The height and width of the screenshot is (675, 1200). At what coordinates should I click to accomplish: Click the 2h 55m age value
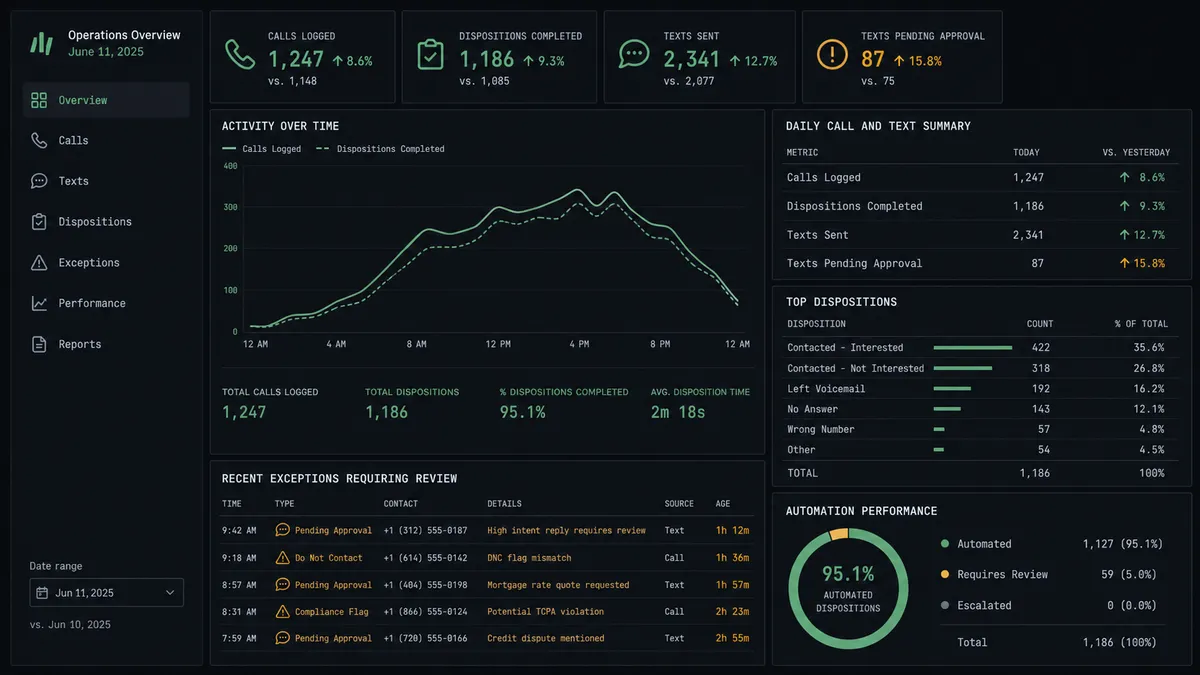pyautogui.click(x=732, y=638)
